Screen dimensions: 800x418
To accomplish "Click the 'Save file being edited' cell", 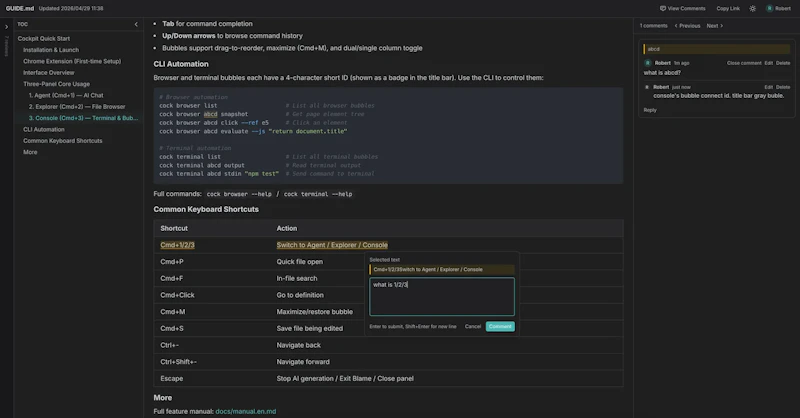I will point(310,329).
